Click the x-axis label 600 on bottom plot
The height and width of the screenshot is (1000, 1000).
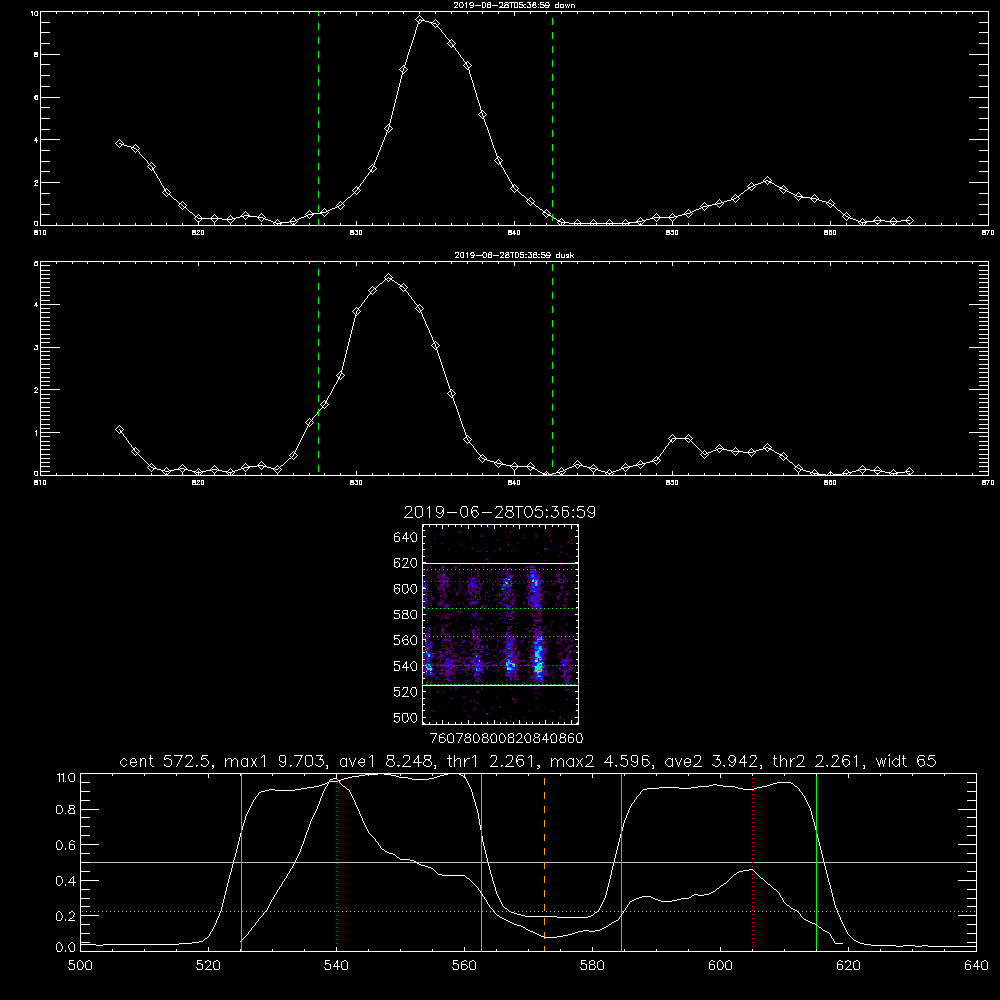point(720,966)
